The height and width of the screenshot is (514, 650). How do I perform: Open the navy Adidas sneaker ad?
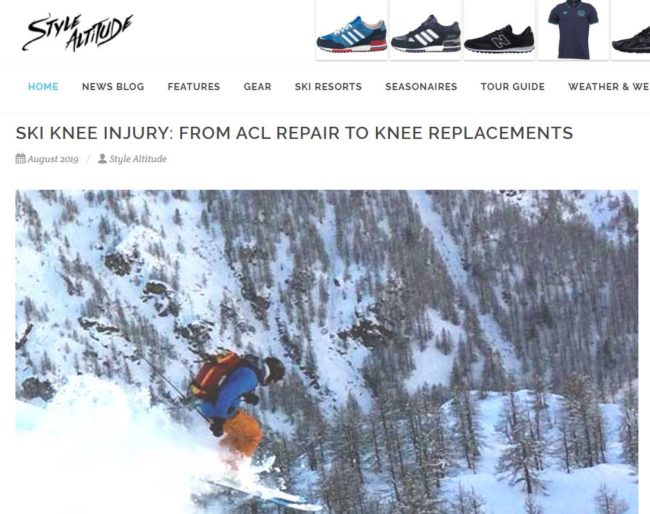pos(425,30)
